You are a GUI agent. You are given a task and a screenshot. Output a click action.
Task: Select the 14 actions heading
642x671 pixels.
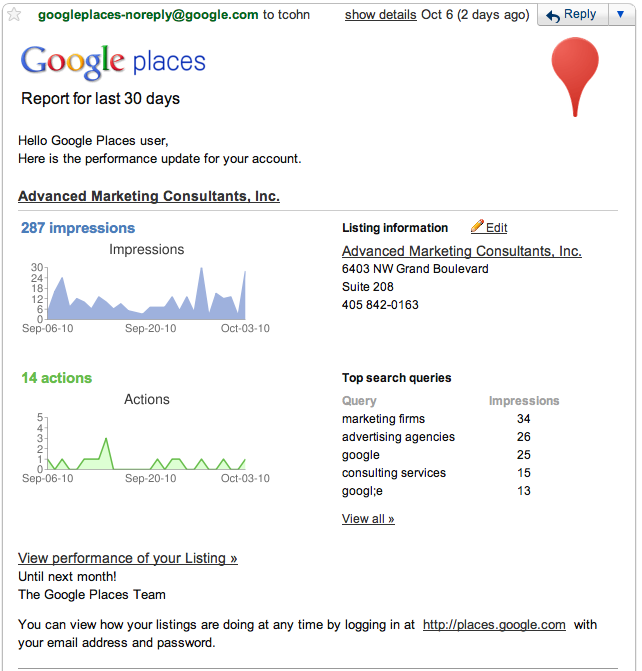(56, 378)
